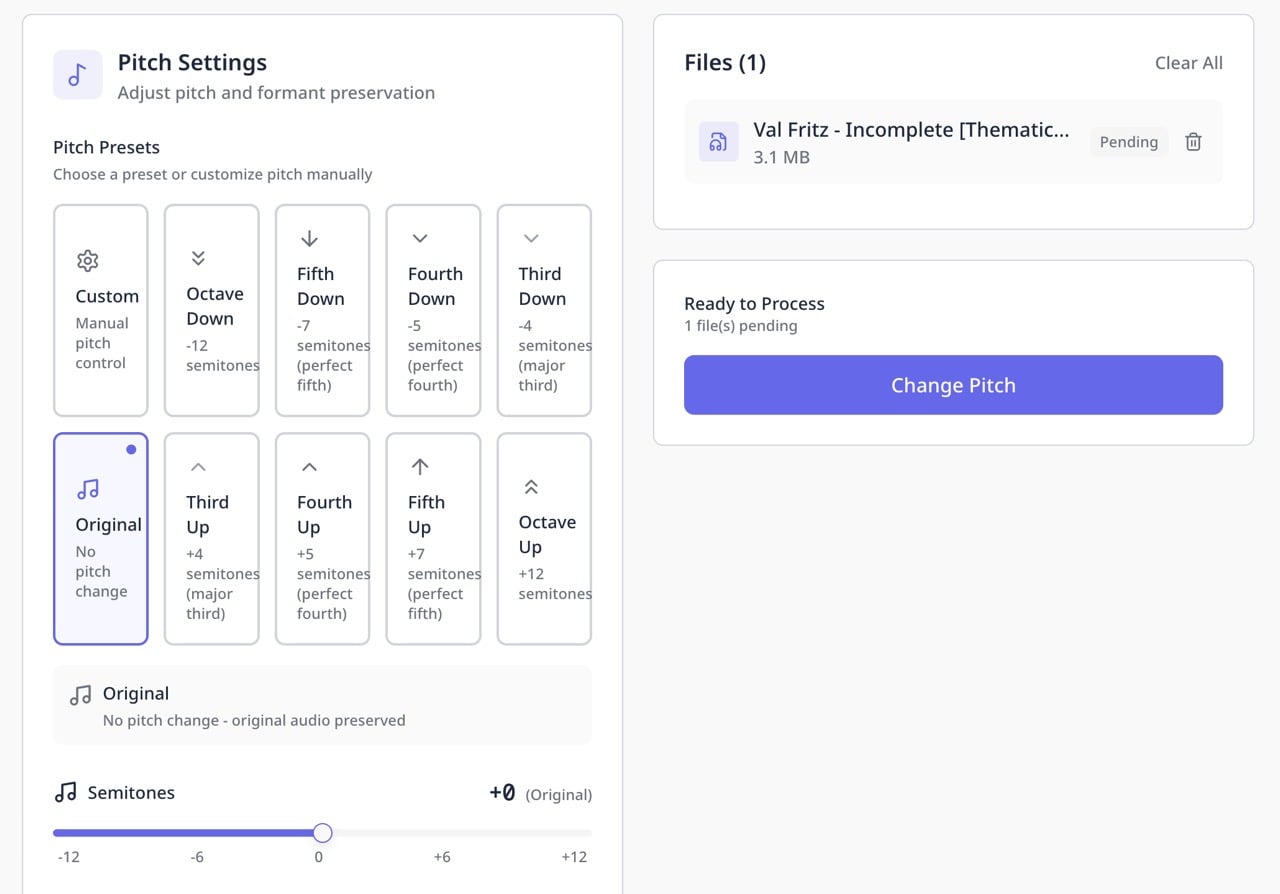Viewport: 1280px width, 894px height.
Task: Click the Fifth Down arrow icon
Action: click(309, 238)
